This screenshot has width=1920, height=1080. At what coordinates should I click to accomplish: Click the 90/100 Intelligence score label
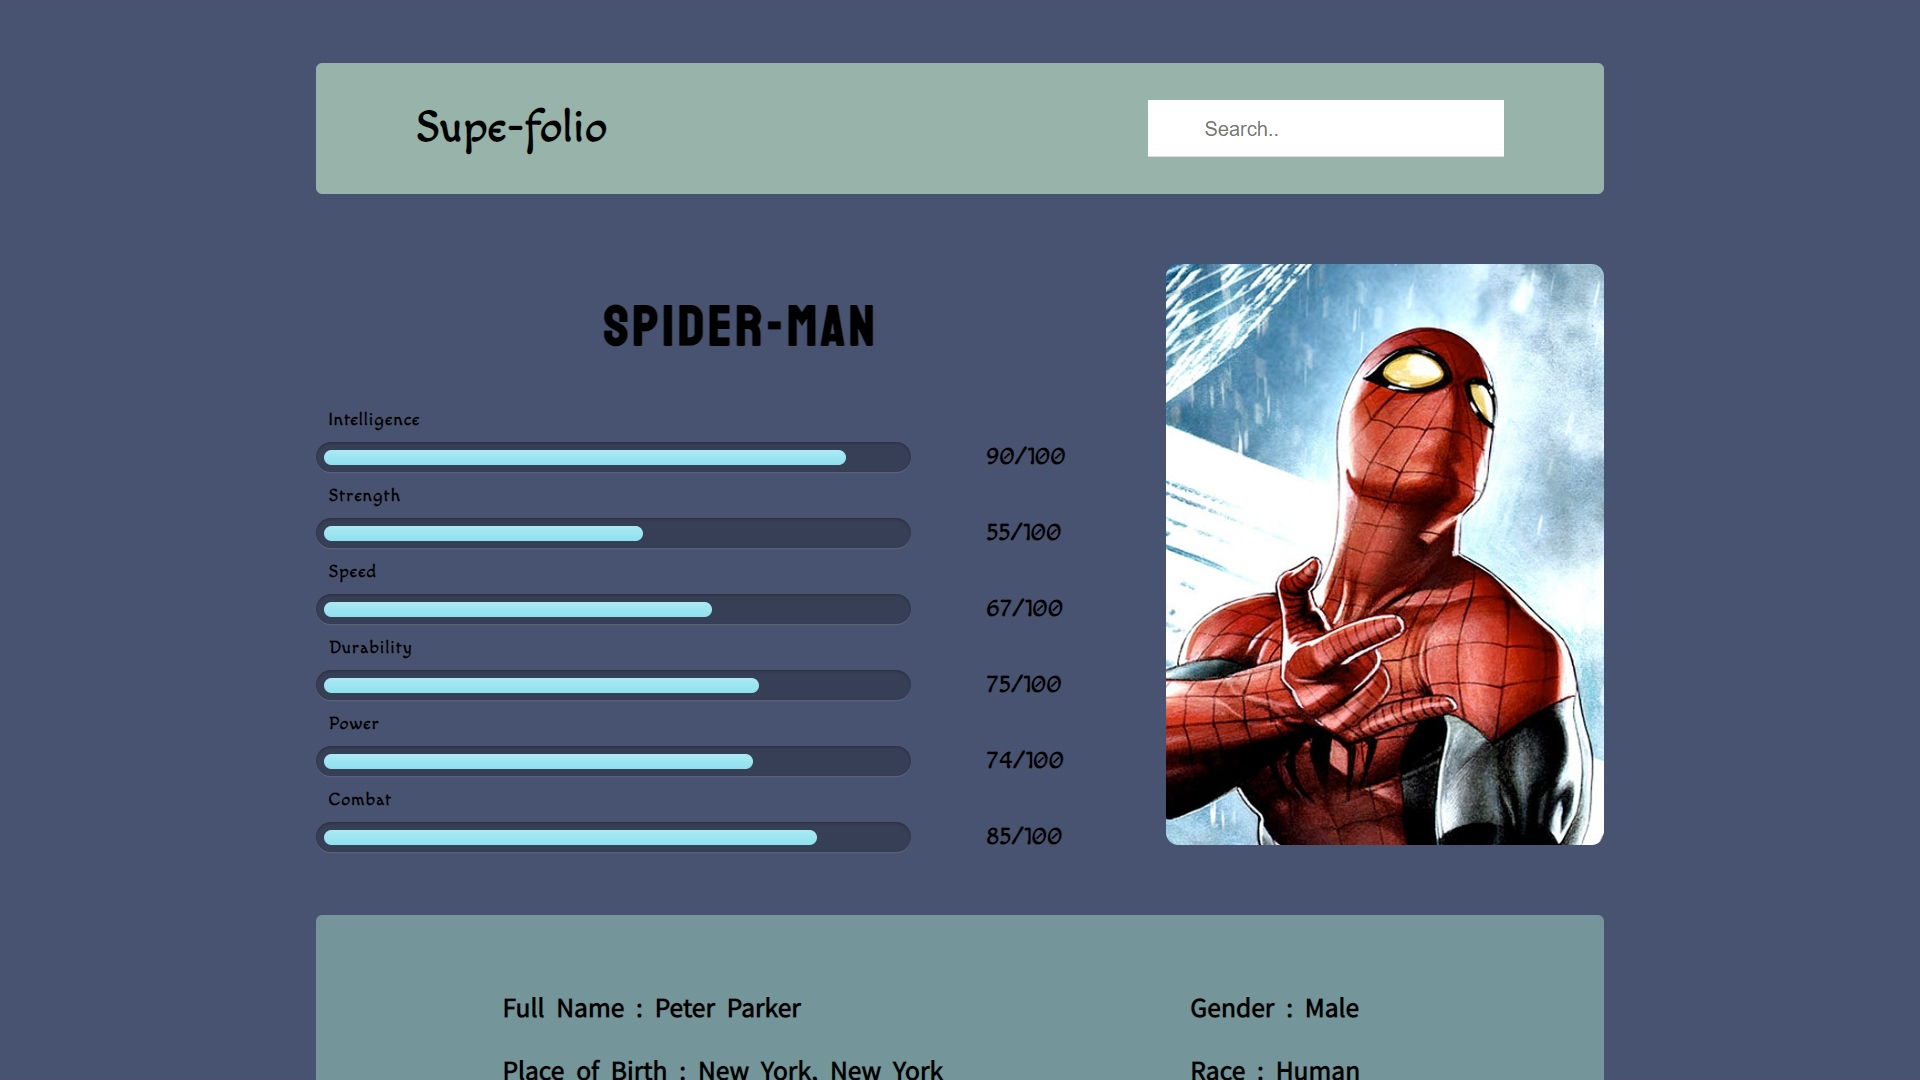(x=1024, y=456)
